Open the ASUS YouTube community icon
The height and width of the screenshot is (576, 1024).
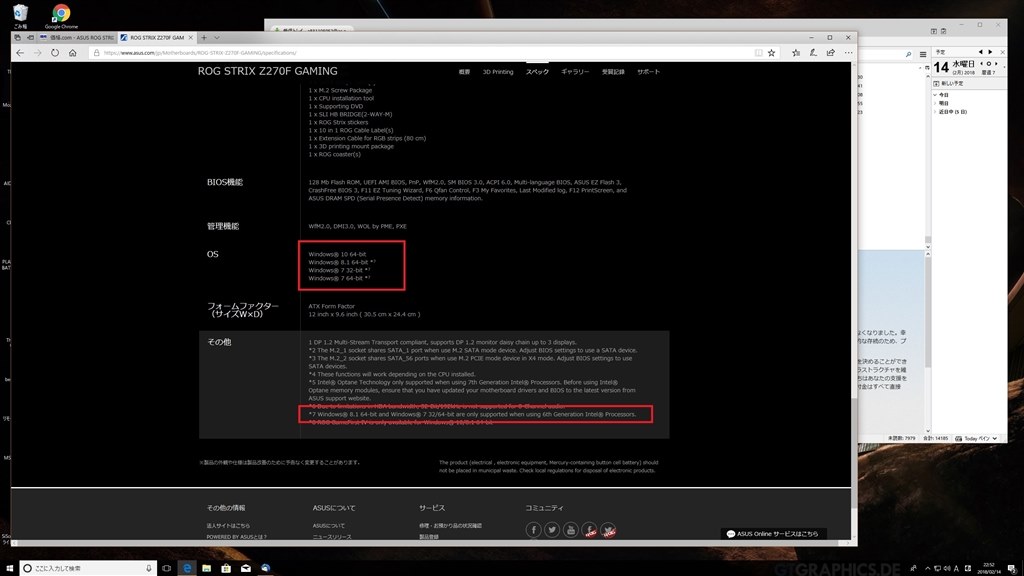pyautogui.click(x=570, y=530)
